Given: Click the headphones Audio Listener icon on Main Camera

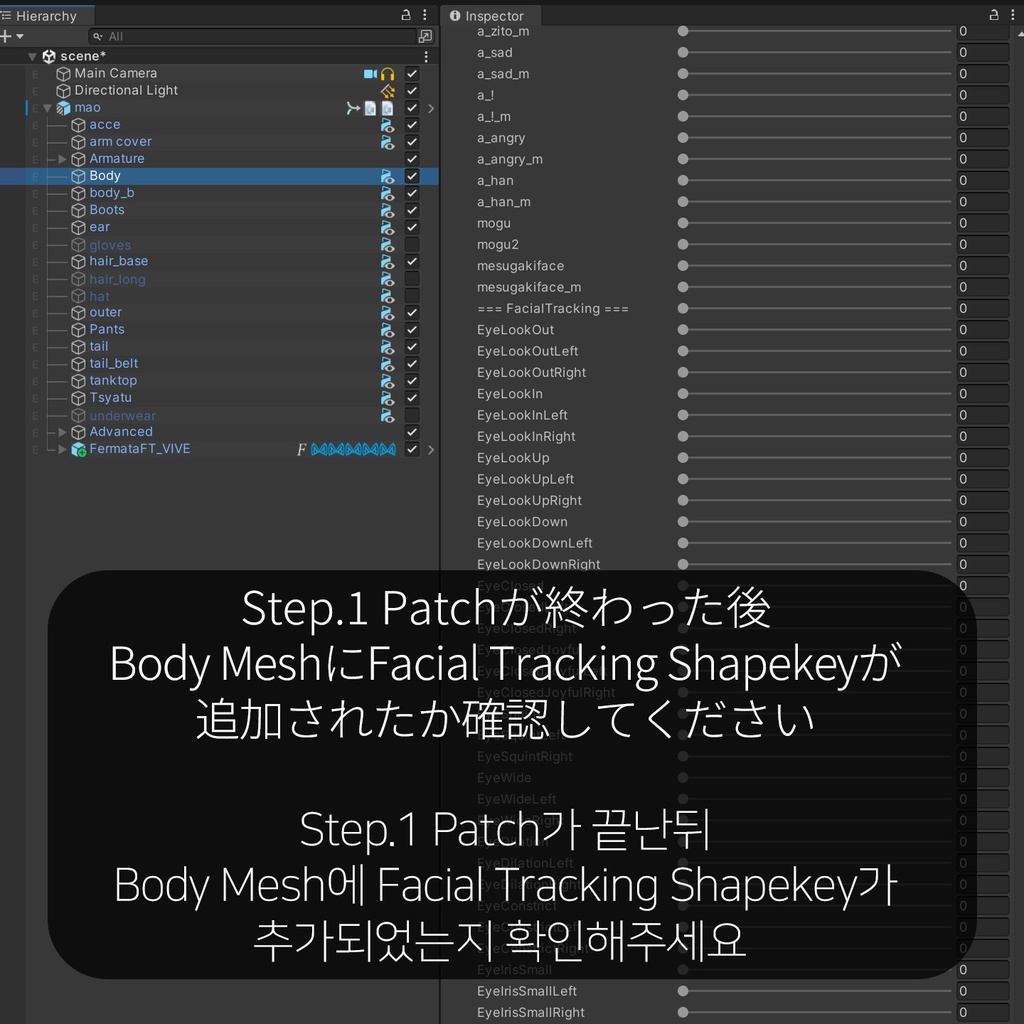Looking at the screenshot, I should [388, 73].
